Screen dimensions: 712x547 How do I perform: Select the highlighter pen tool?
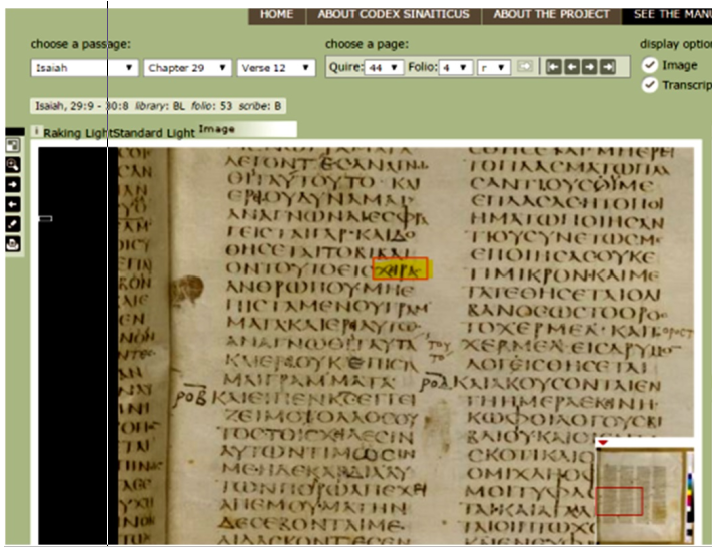(x=13, y=224)
